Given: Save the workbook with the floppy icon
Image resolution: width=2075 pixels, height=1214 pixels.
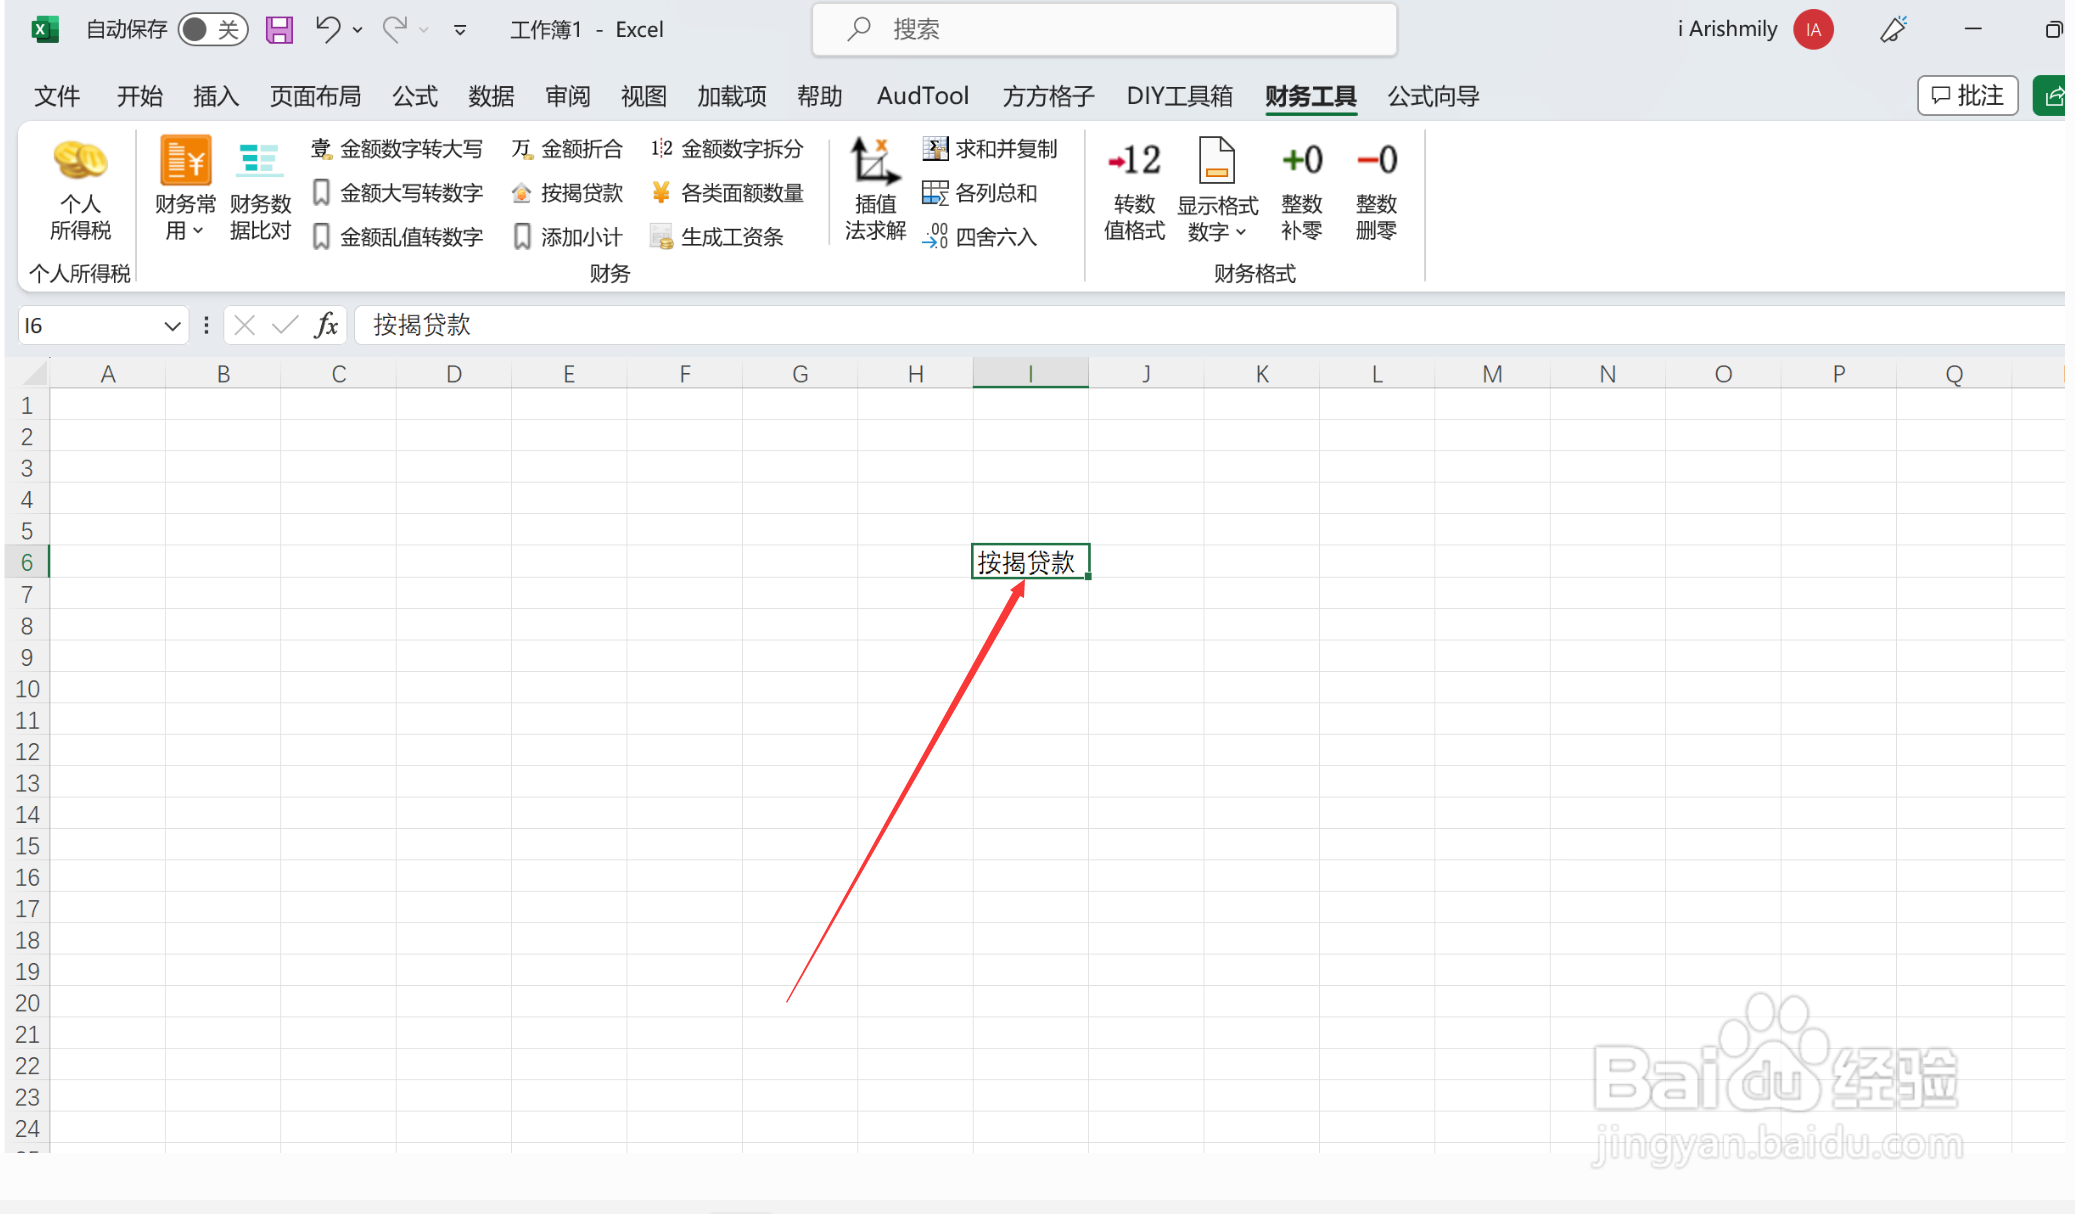Looking at the screenshot, I should click(x=279, y=30).
